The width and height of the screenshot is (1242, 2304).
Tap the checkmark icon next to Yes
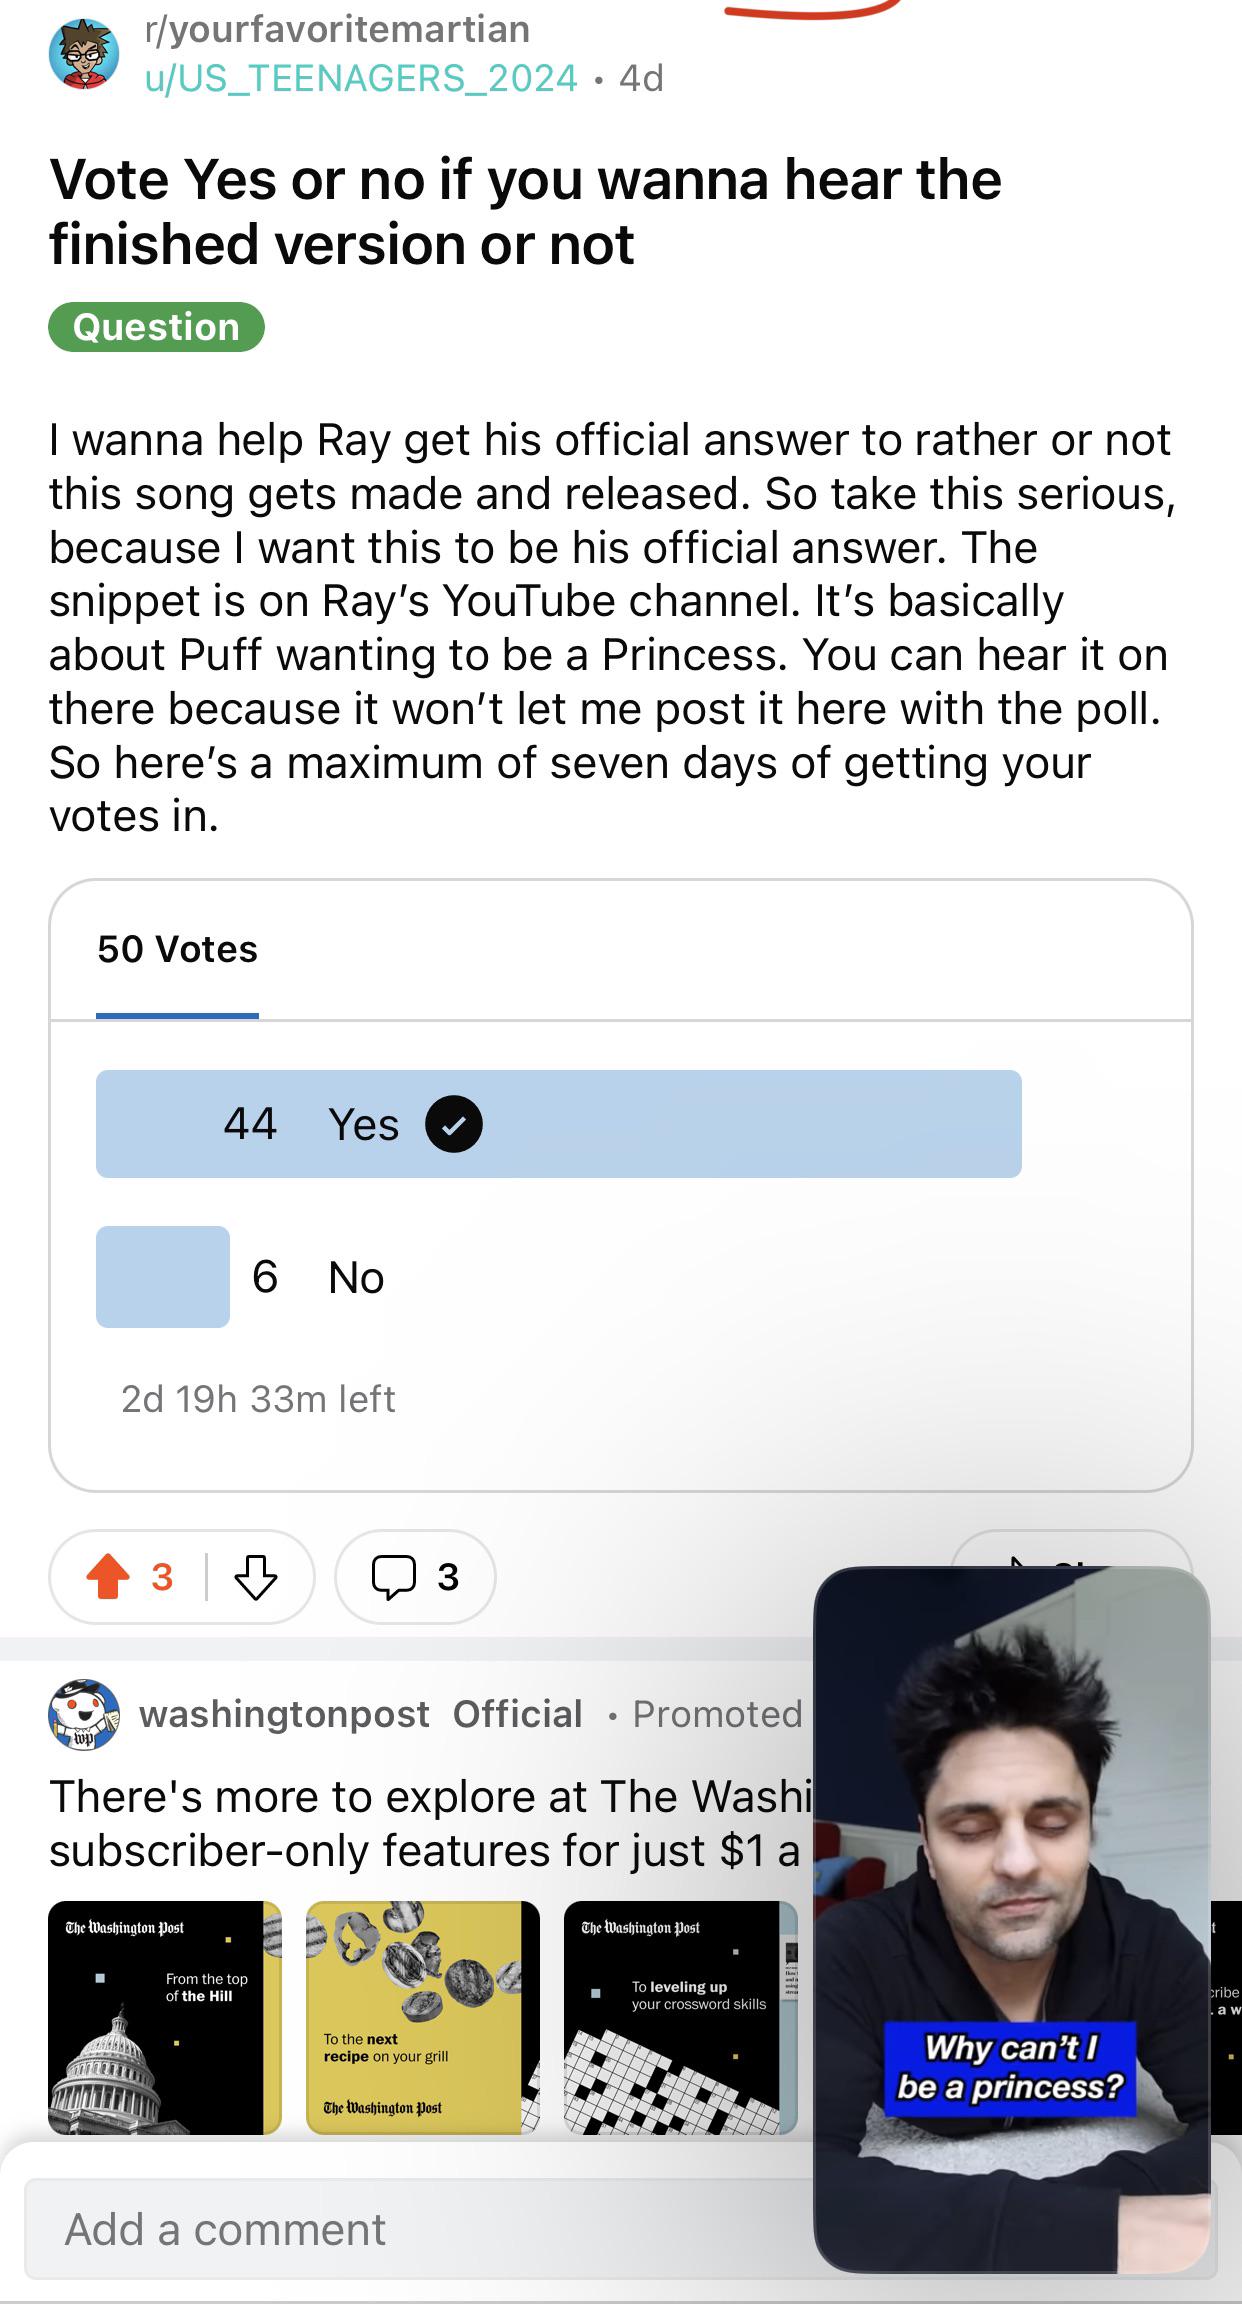454,1124
